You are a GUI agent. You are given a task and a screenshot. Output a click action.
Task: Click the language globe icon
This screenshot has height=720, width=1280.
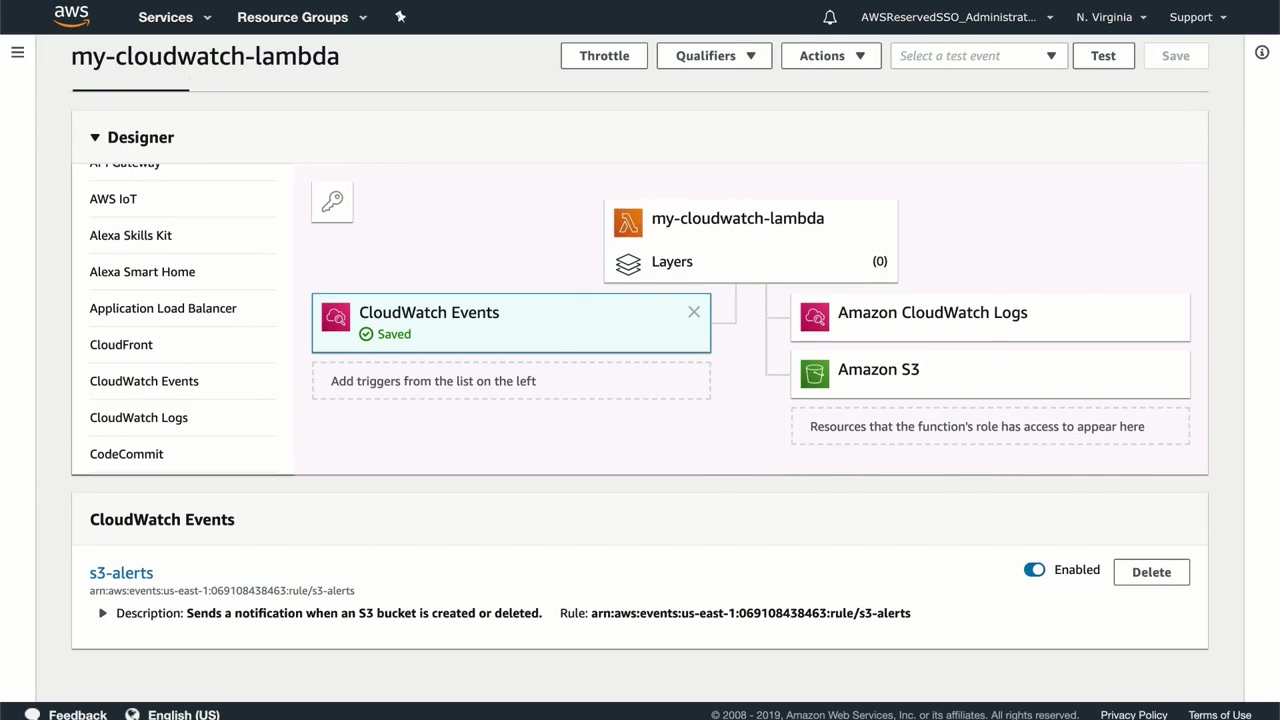pyautogui.click(x=132, y=714)
